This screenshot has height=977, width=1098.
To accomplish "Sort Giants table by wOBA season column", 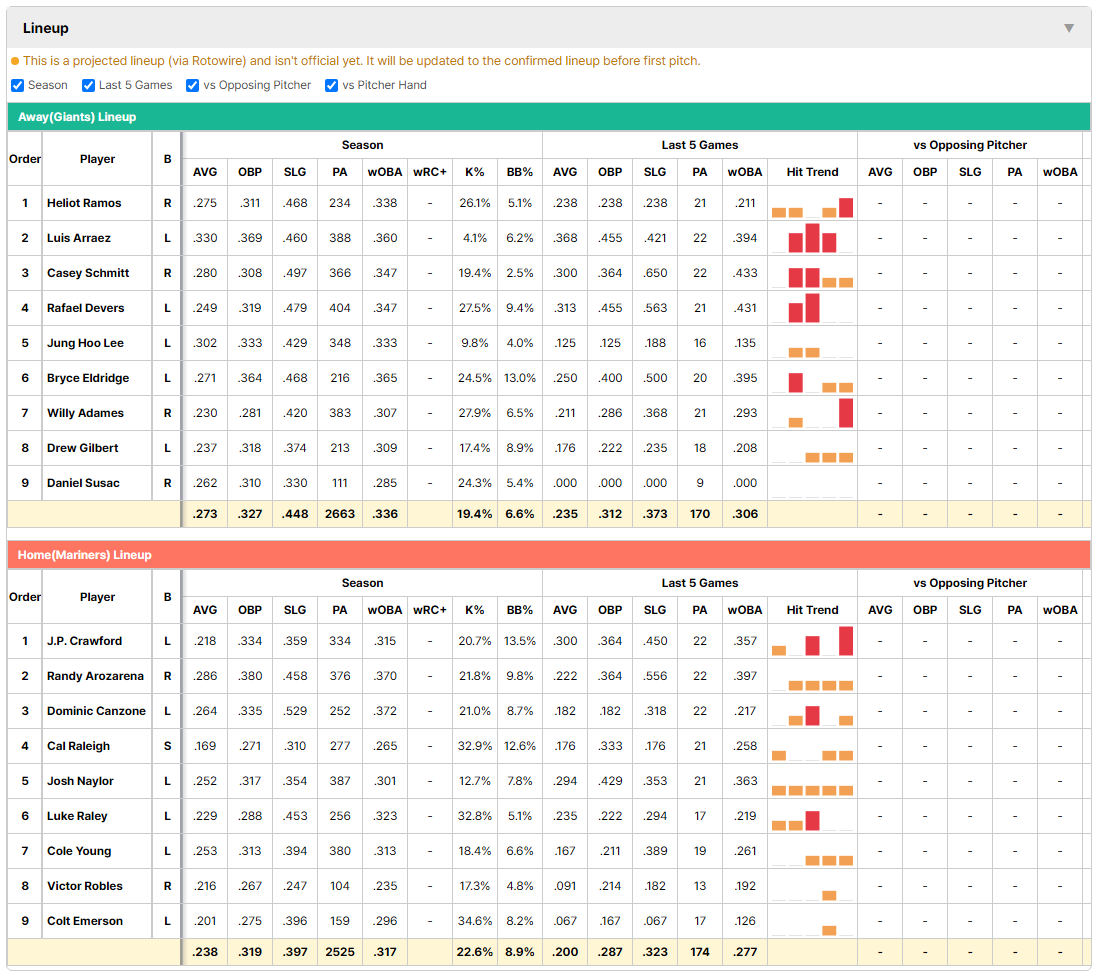I will click(x=384, y=172).
